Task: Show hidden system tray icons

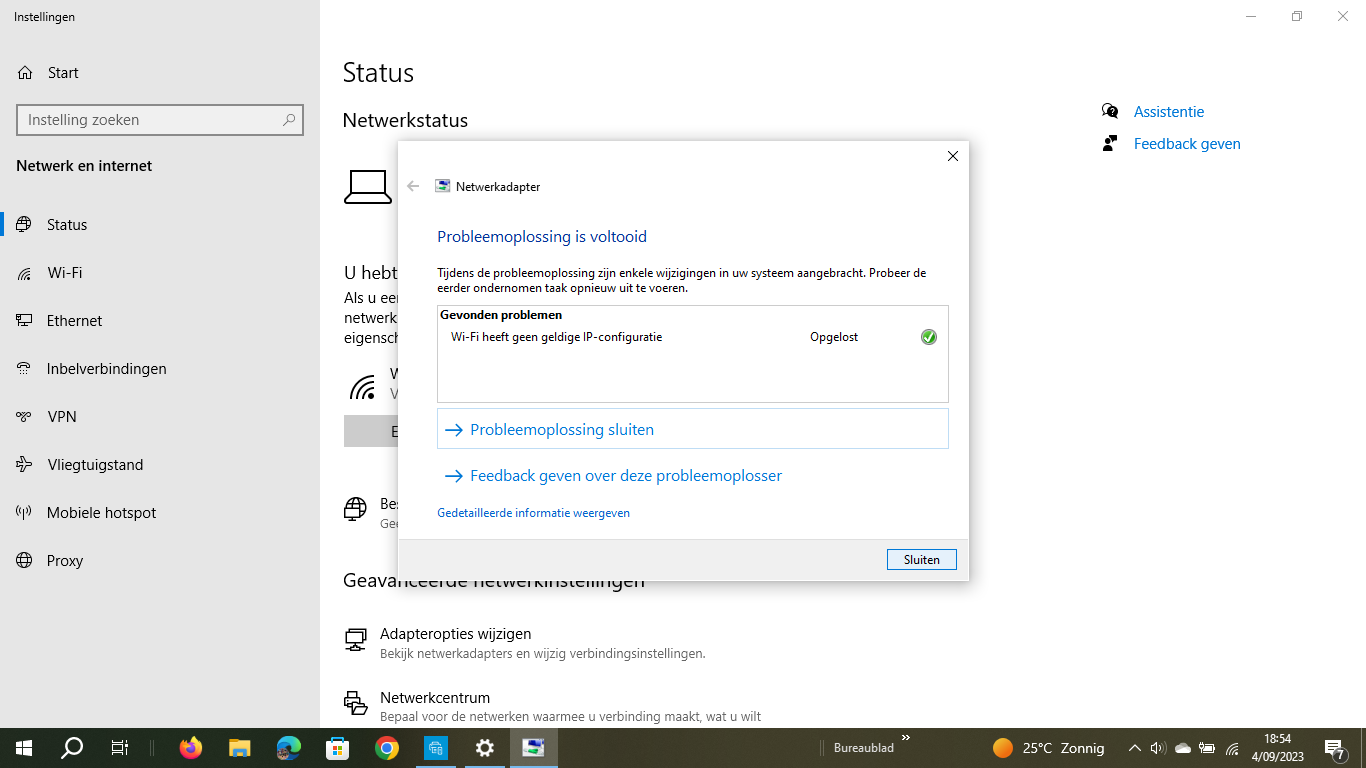Action: coord(1134,748)
